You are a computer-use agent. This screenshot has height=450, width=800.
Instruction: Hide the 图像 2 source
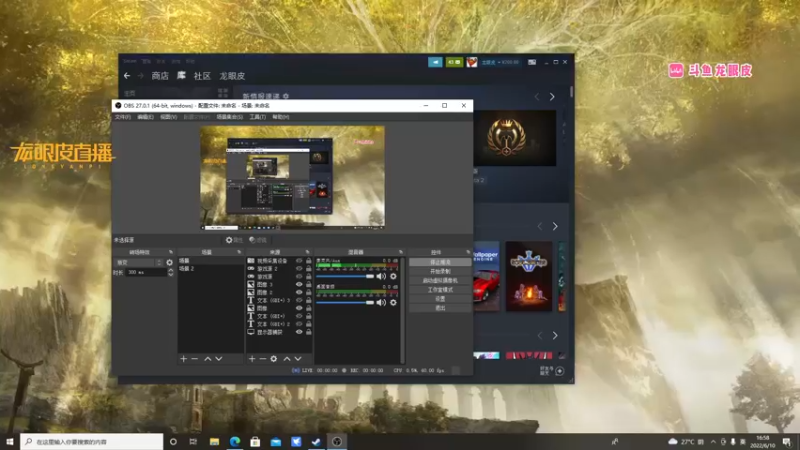point(299,292)
